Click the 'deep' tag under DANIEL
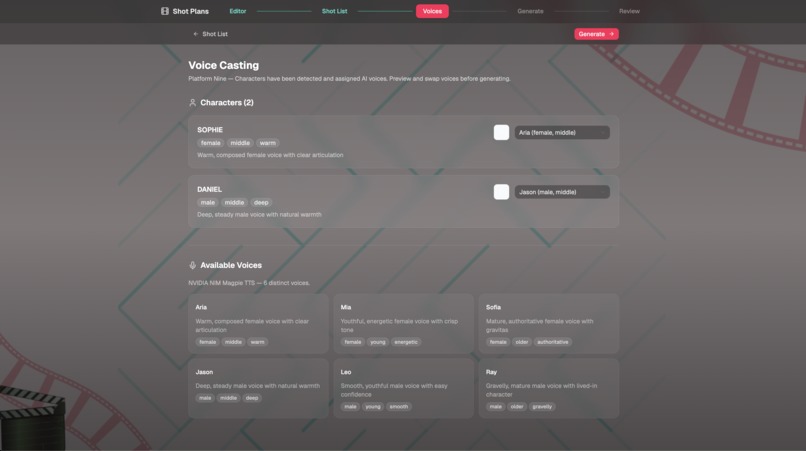 (x=261, y=203)
